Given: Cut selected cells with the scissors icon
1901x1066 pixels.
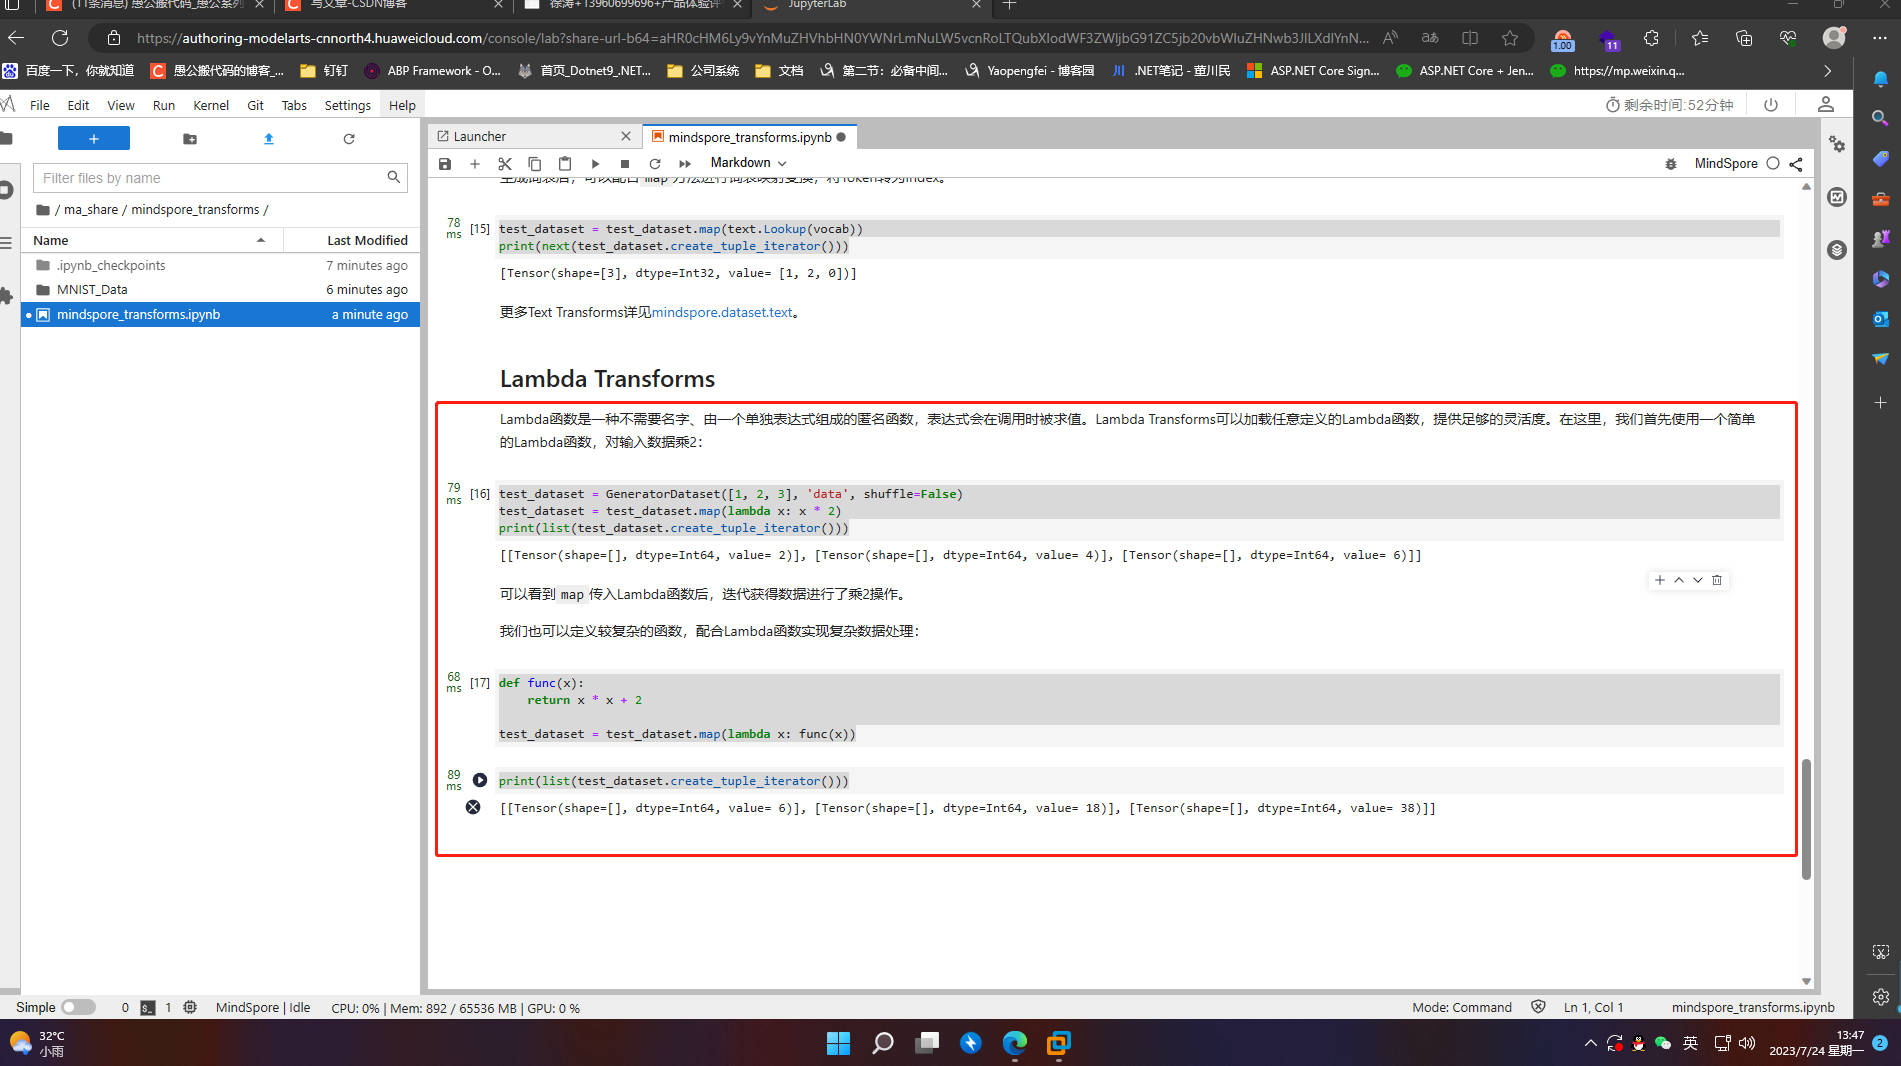Looking at the screenshot, I should tap(505, 164).
